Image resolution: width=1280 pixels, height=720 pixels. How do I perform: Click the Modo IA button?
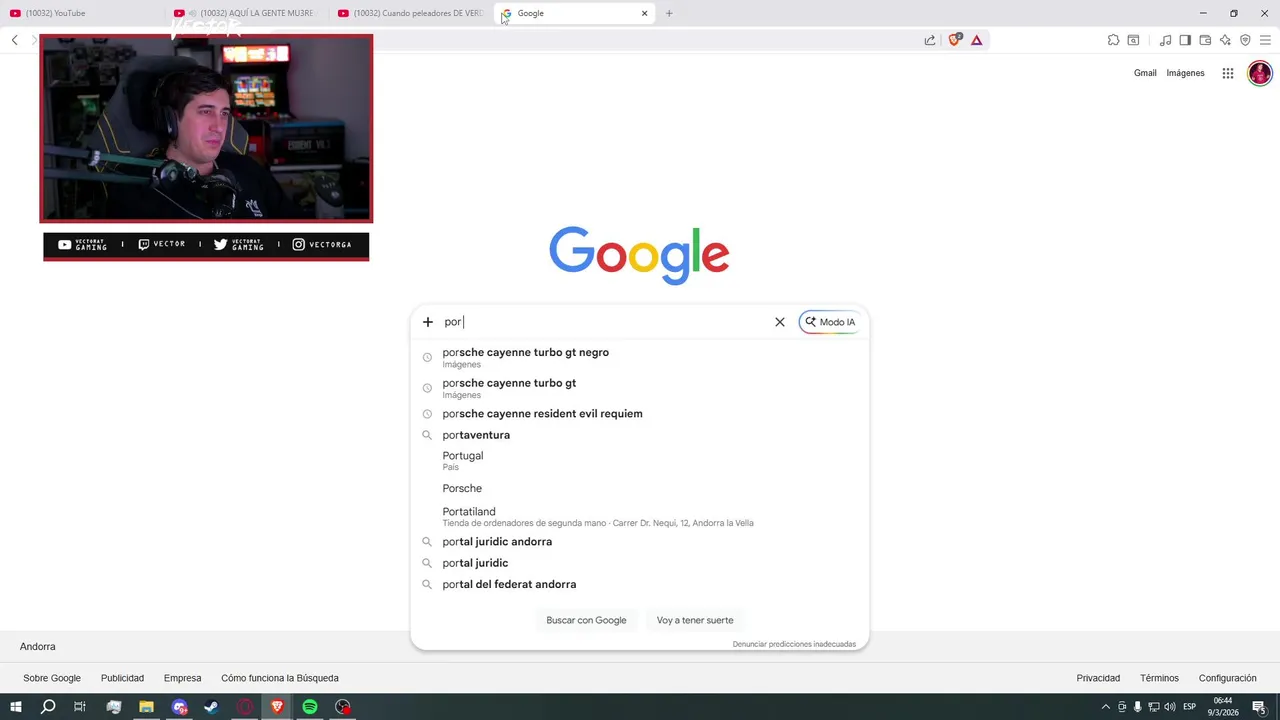point(830,322)
